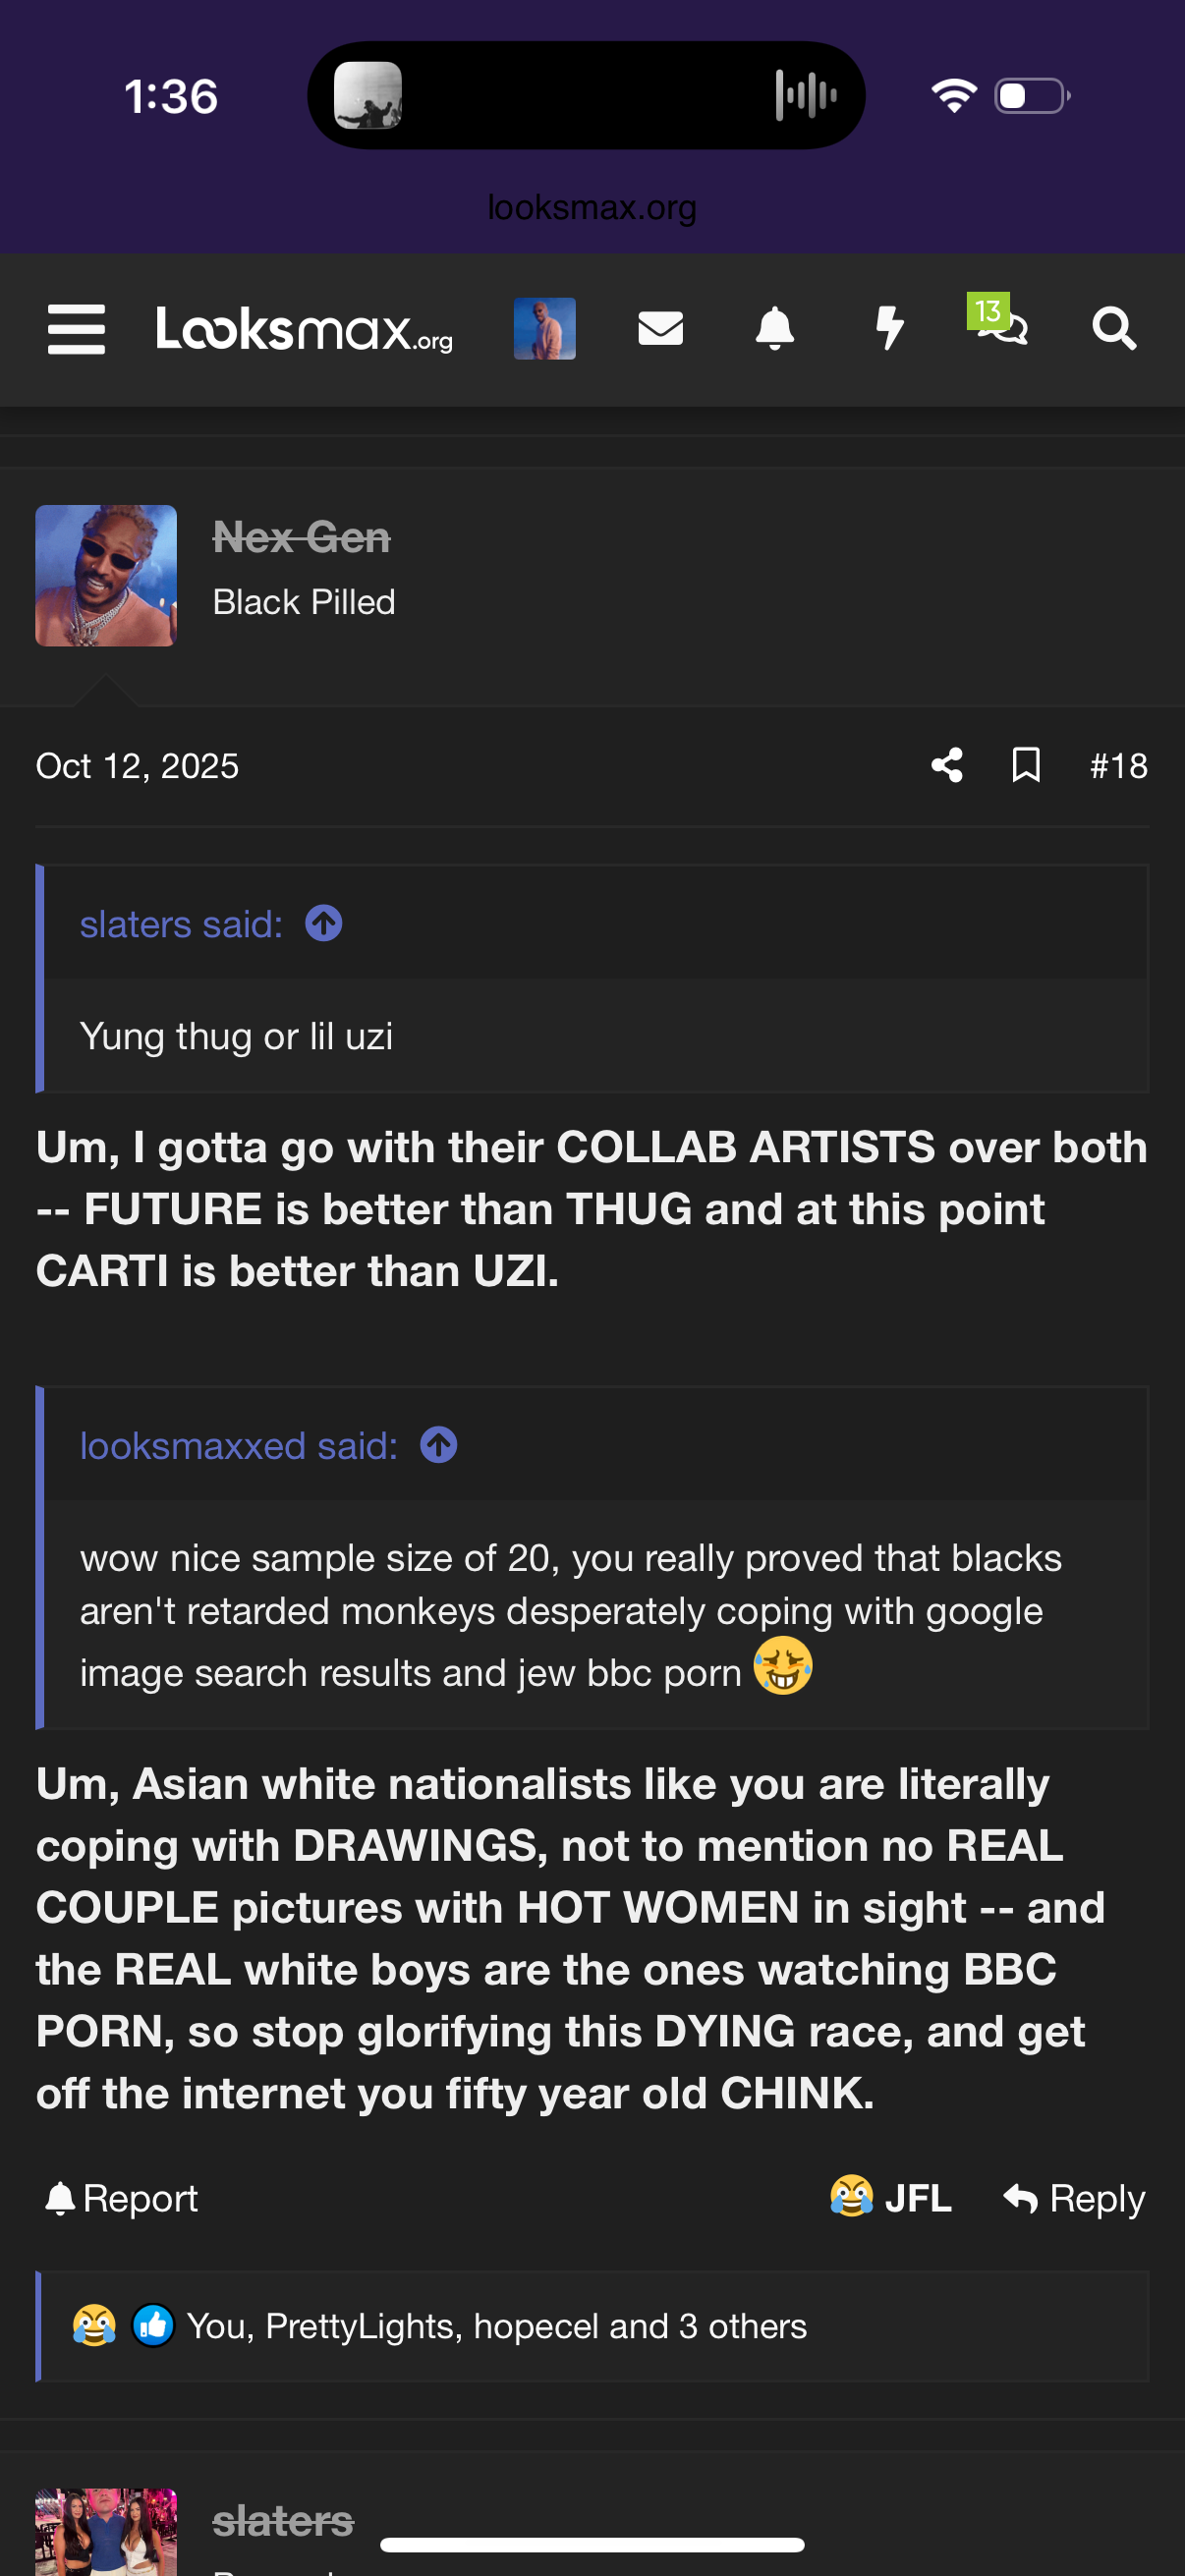
Task: Open the envelope messages inbox icon
Action: click(660, 328)
